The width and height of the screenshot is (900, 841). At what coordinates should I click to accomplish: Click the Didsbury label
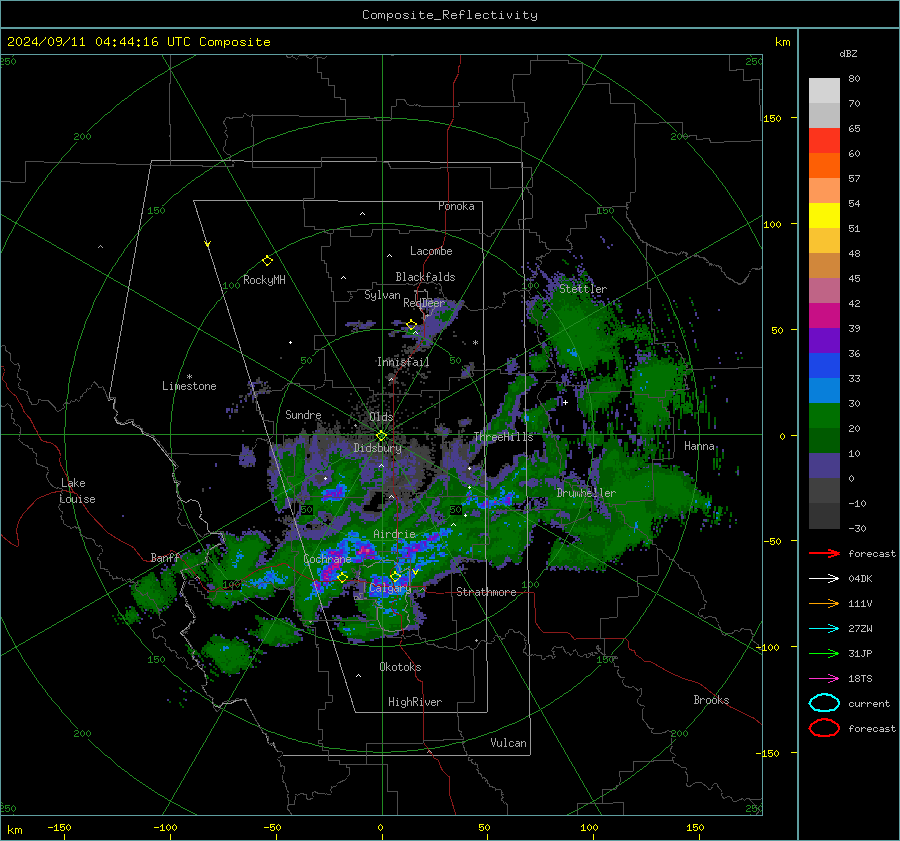tap(378, 448)
